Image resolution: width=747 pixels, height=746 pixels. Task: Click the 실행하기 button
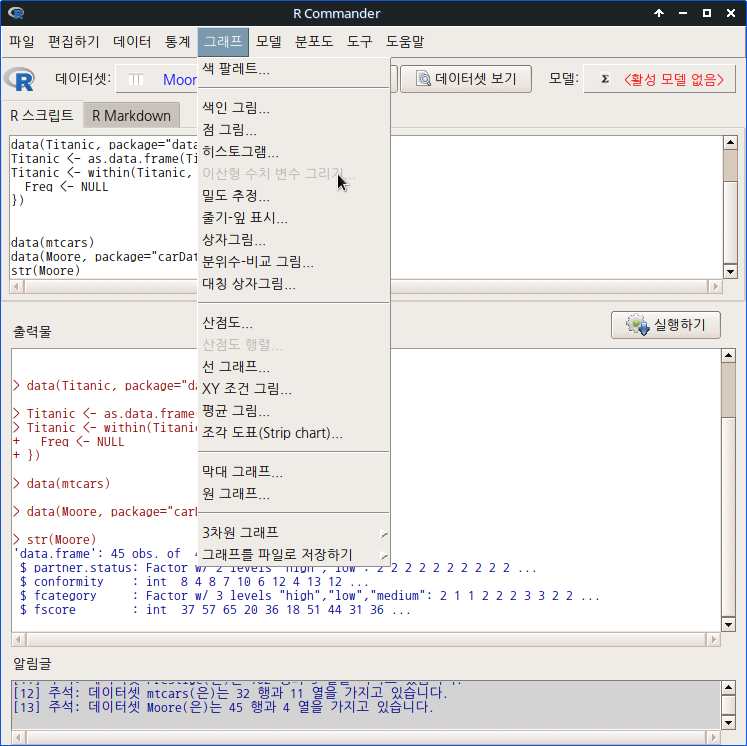pyautogui.click(x=666, y=325)
